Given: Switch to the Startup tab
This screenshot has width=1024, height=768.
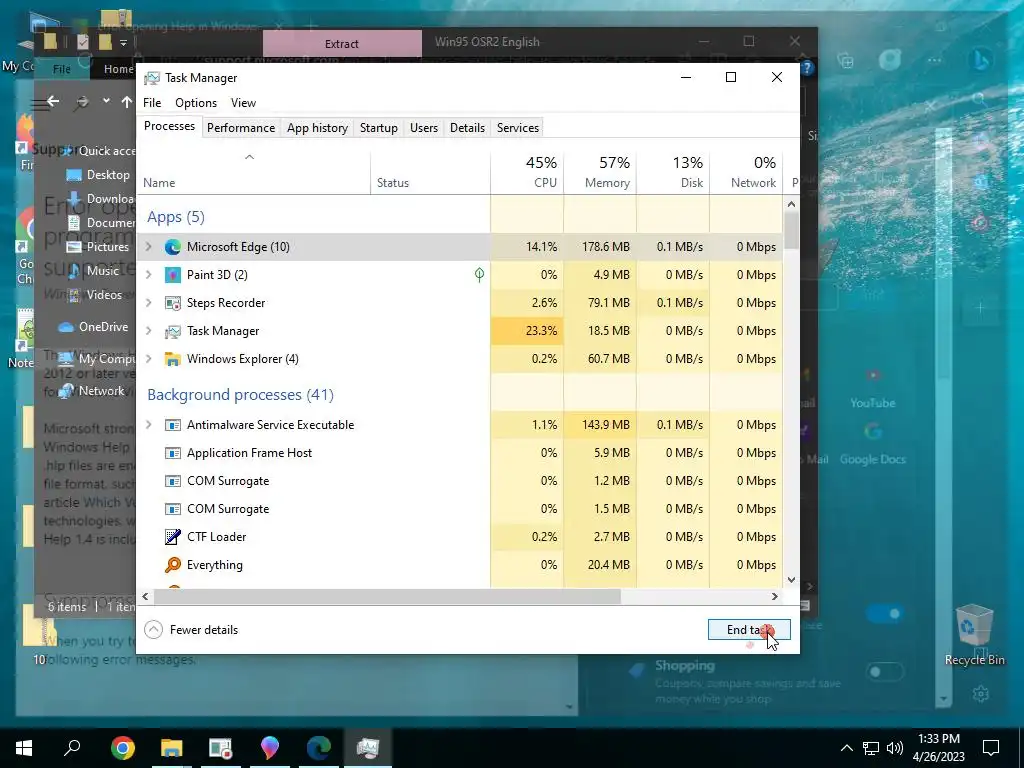Looking at the screenshot, I should tap(379, 128).
